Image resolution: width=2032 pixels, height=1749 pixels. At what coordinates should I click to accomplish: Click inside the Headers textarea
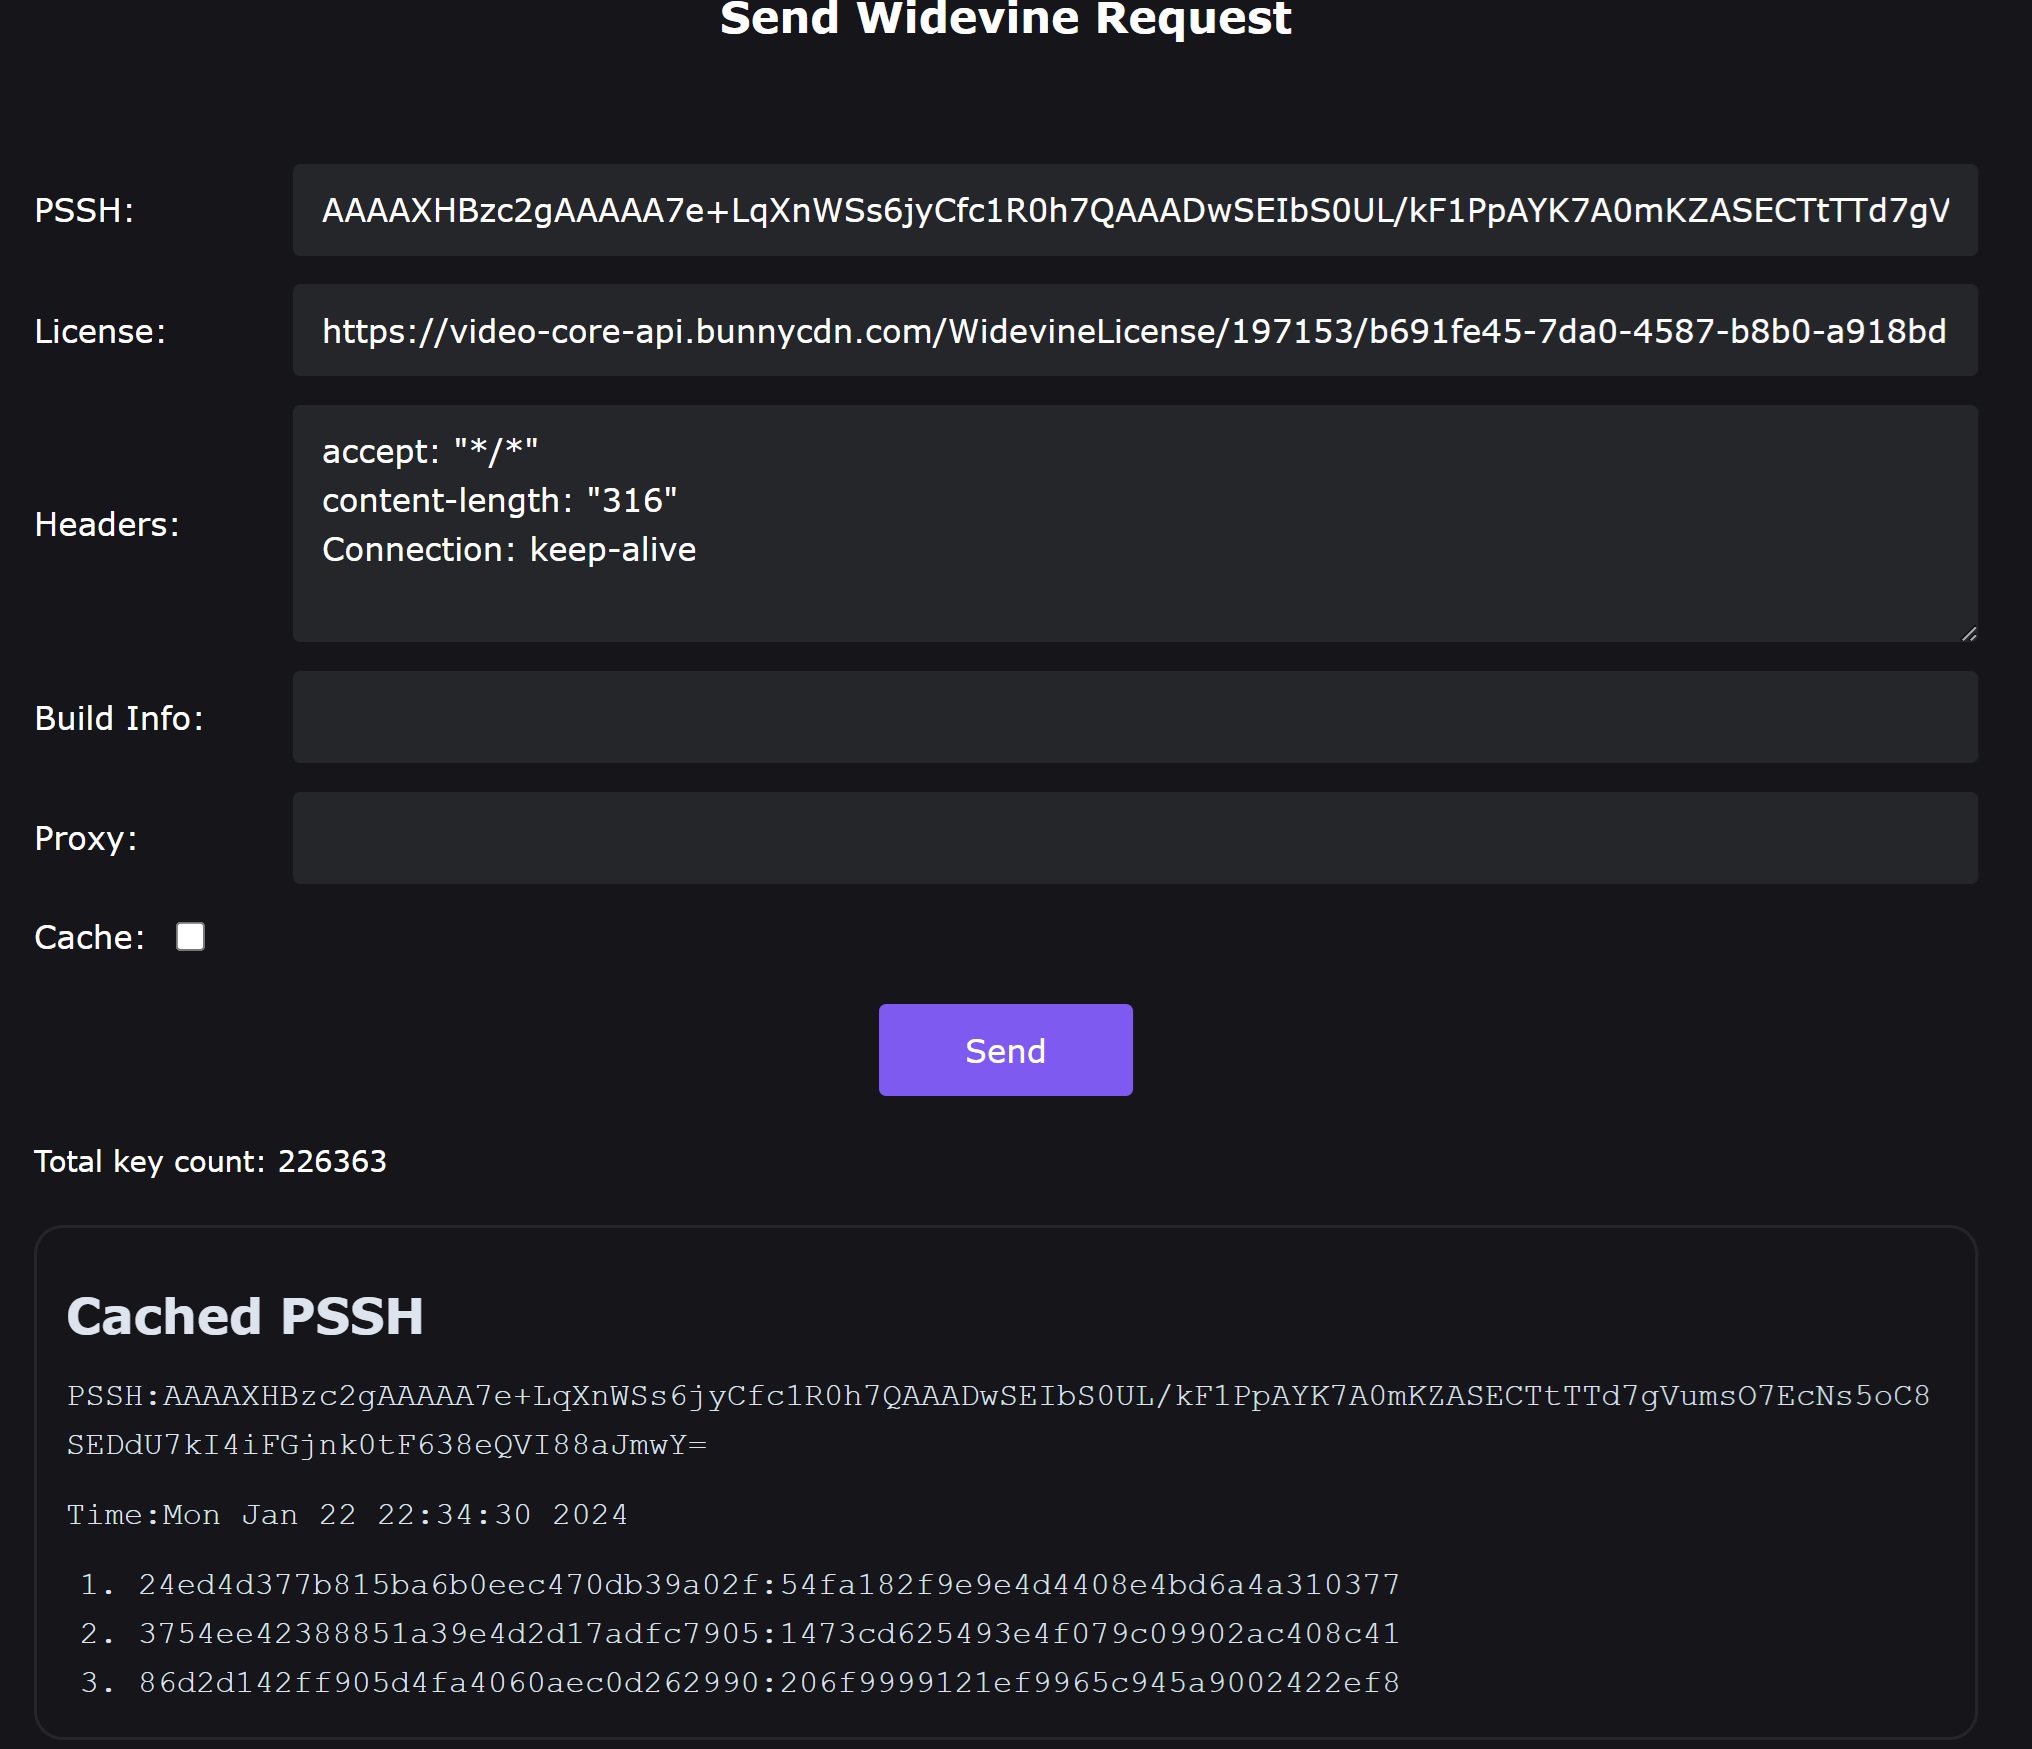click(1134, 595)
